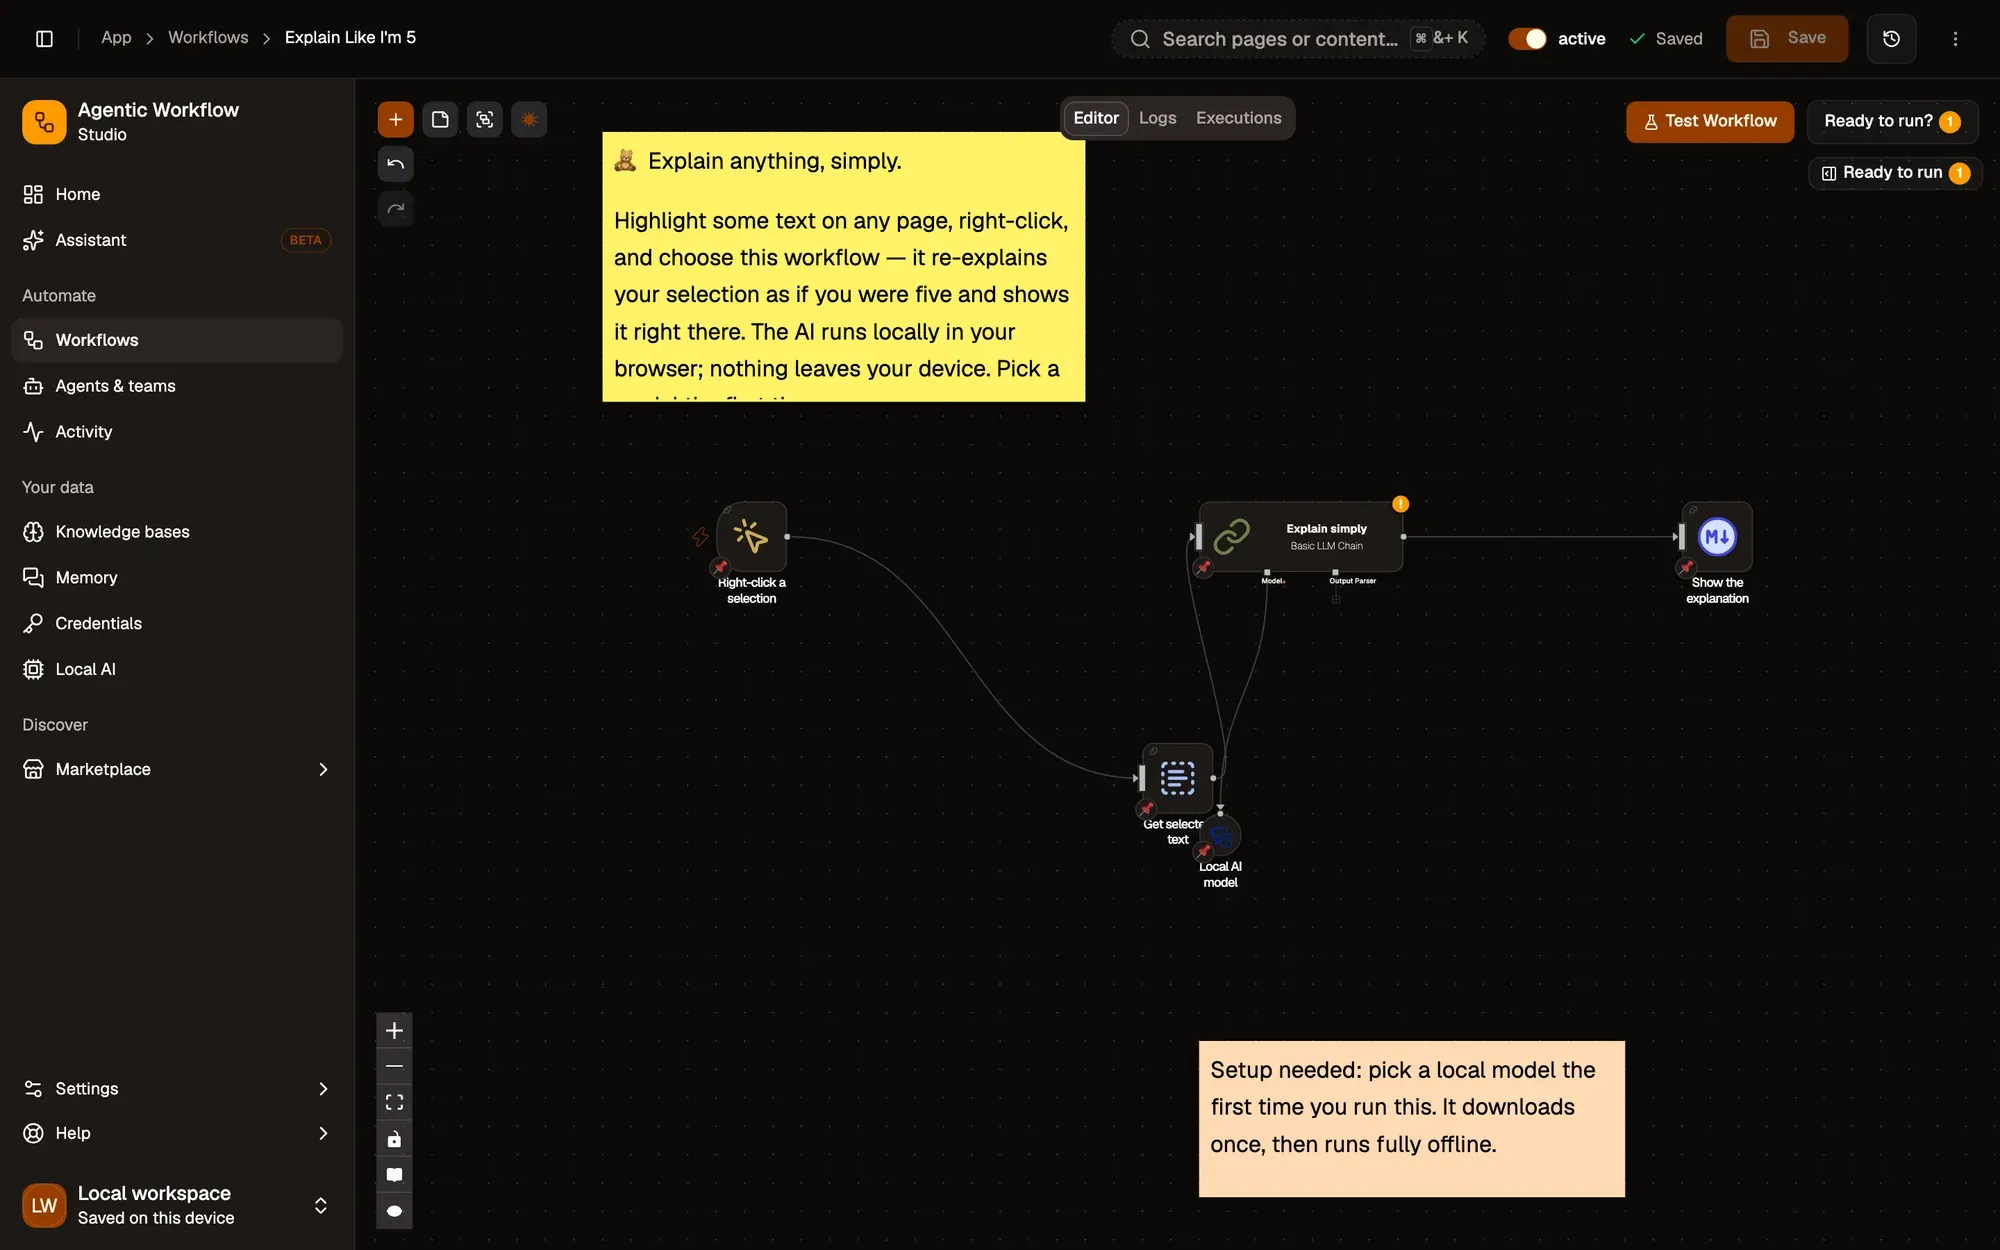Switch to the Executions tab
The width and height of the screenshot is (2000, 1250).
point(1238,118)
